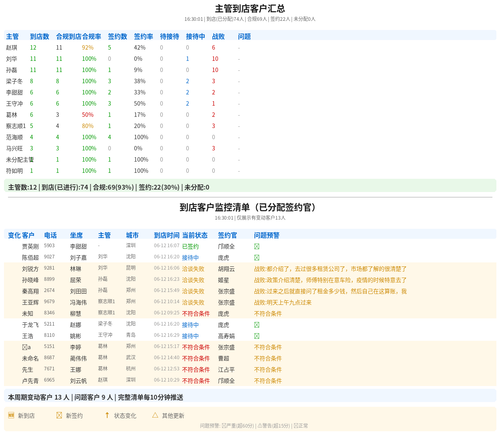Viewport: 500px width, 448px height.
Task: Click the 42% sign rate cell
Action: point(140,48)
